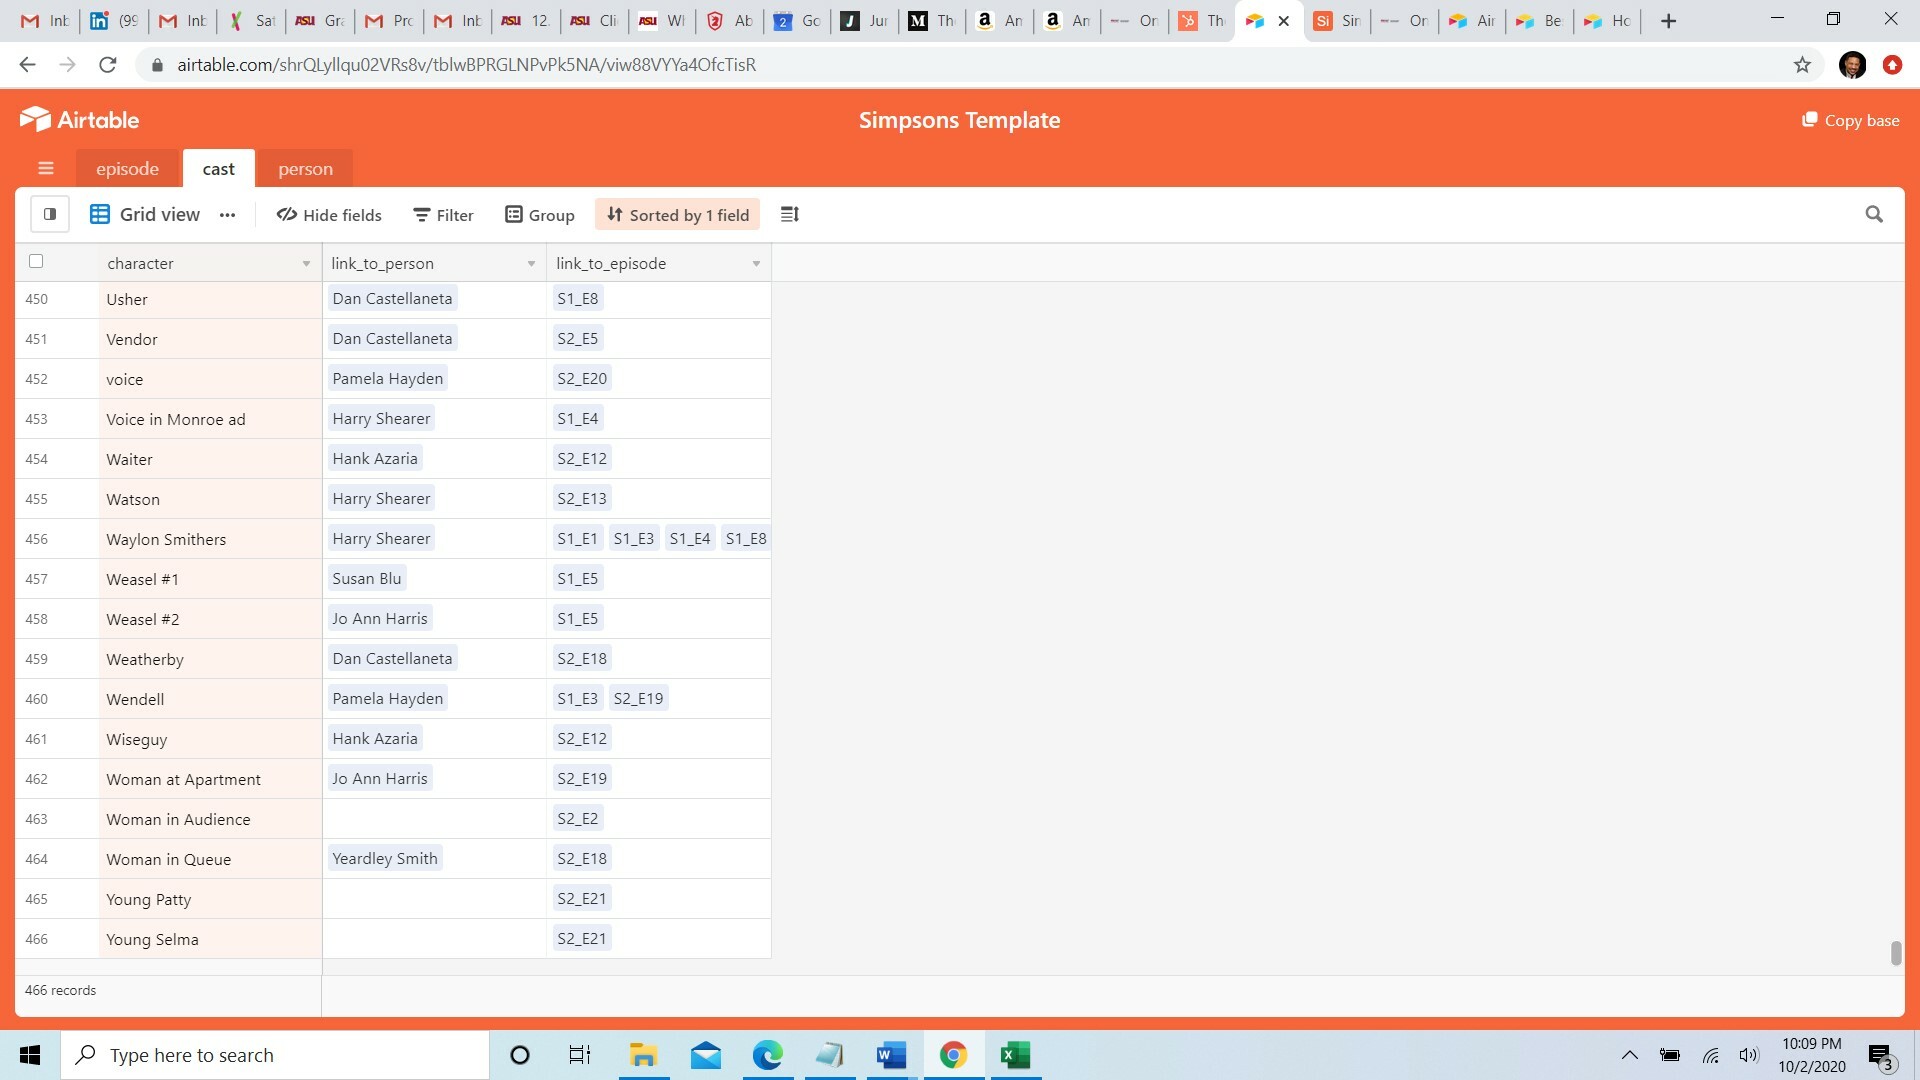Viewport: 1920px width, 1080px height.
Task: Go back with browser back arrow
Action: click(27, 65)
